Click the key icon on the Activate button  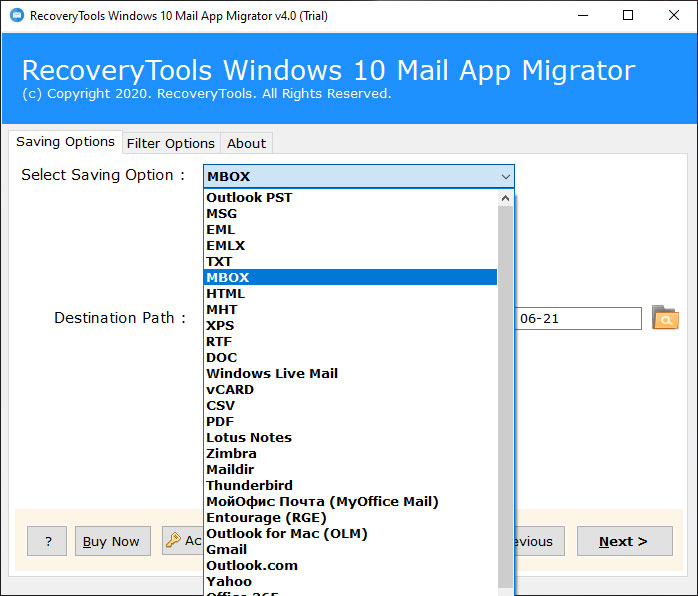tap(173, 540)
